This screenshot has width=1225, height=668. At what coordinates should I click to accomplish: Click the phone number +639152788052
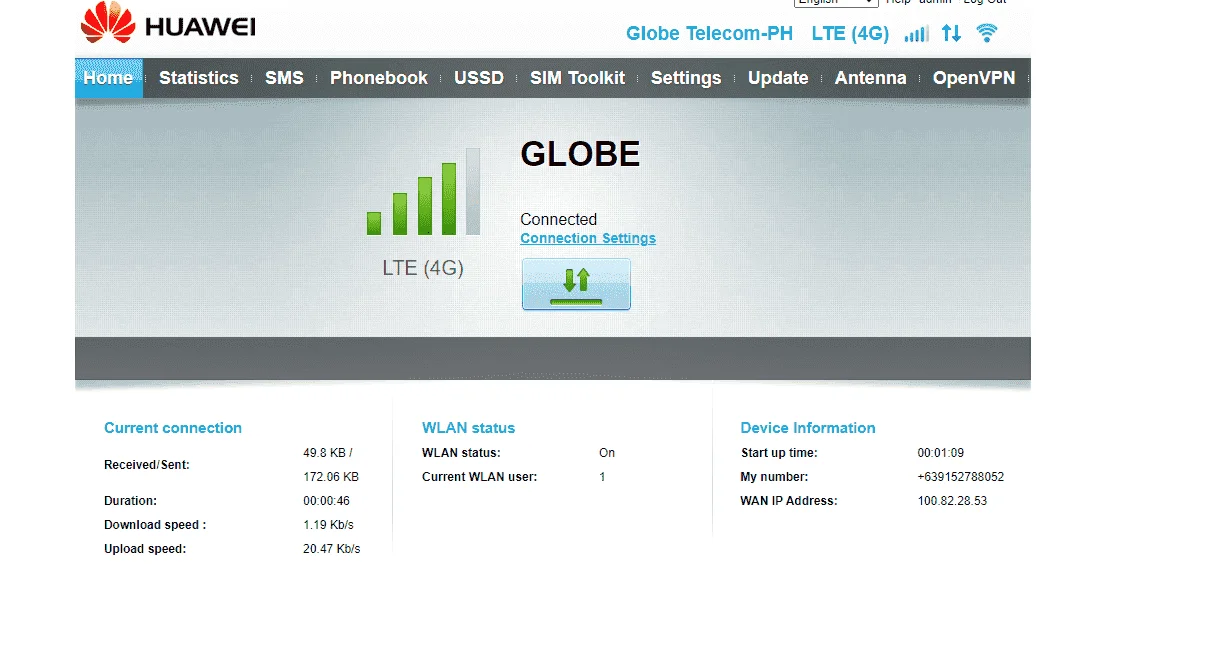961,477
